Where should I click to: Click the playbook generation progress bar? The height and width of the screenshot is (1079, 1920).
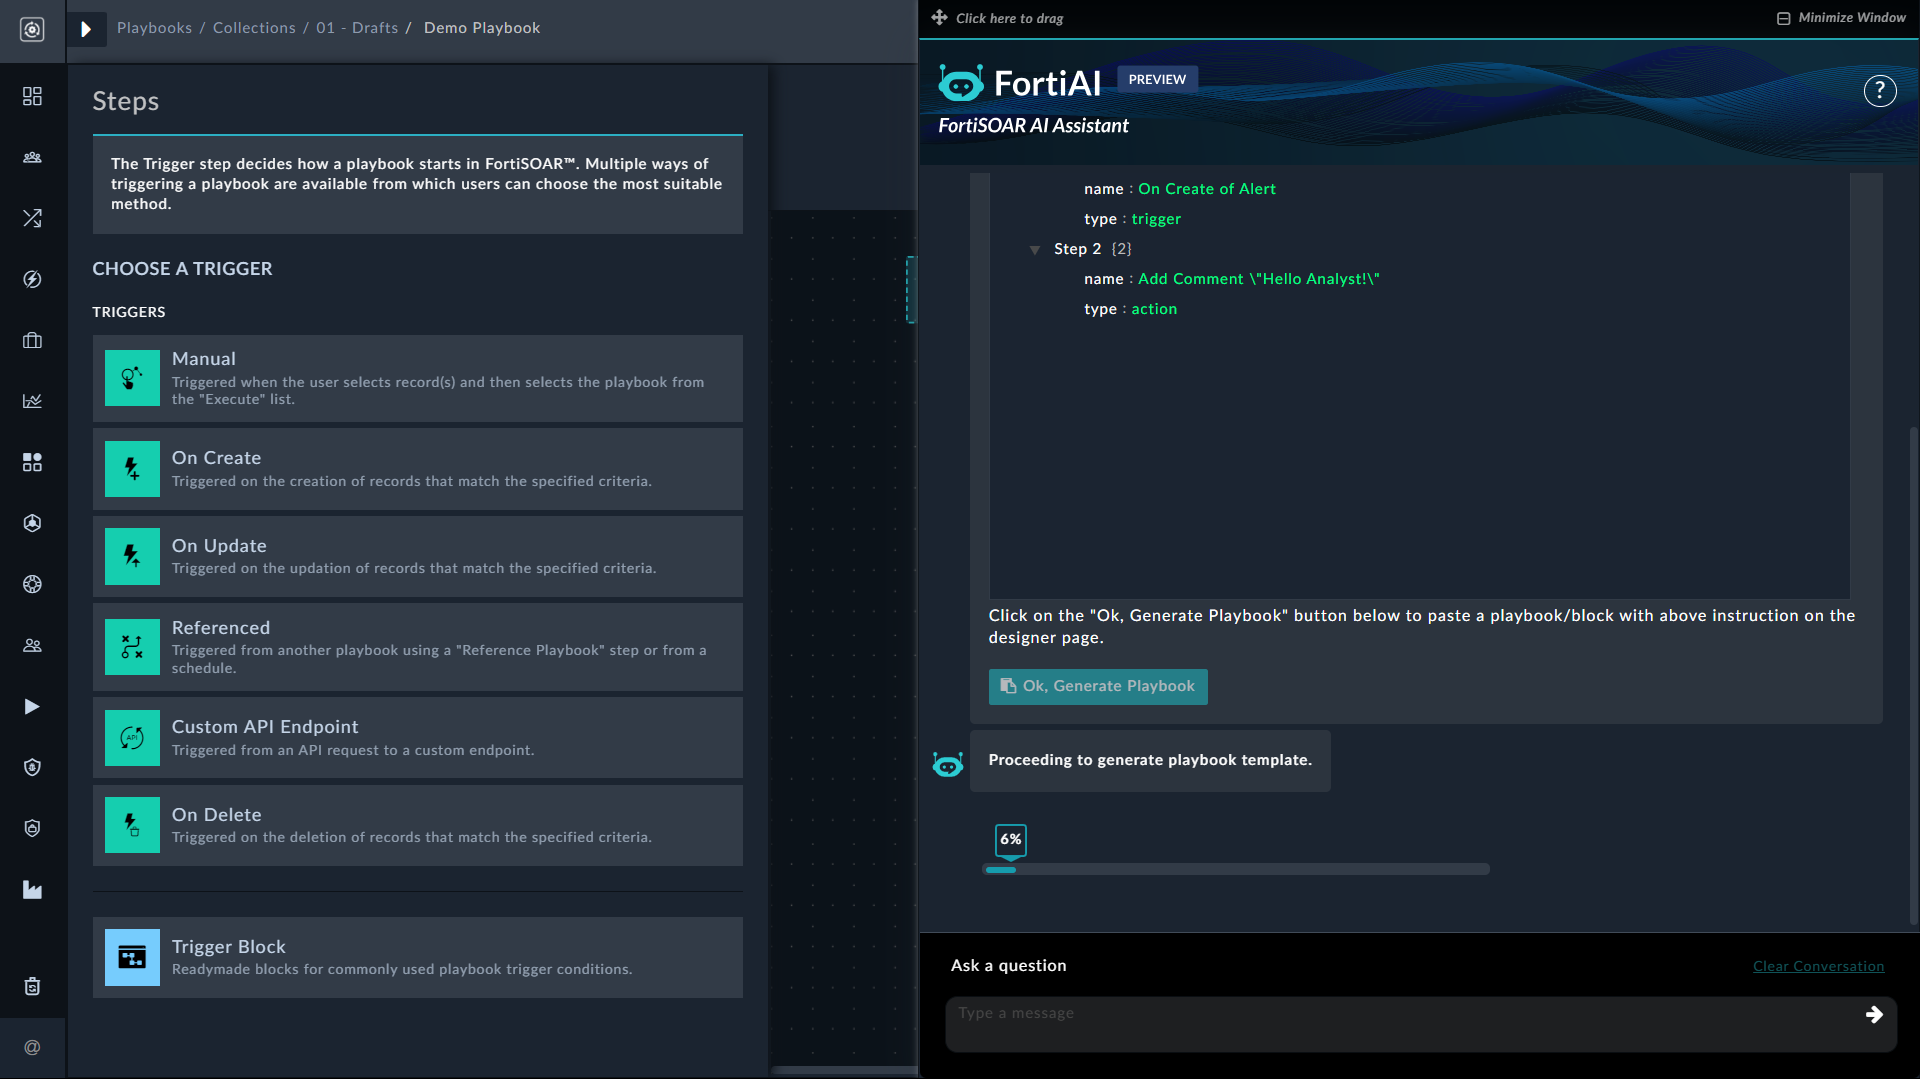(x=1236, y=869)
